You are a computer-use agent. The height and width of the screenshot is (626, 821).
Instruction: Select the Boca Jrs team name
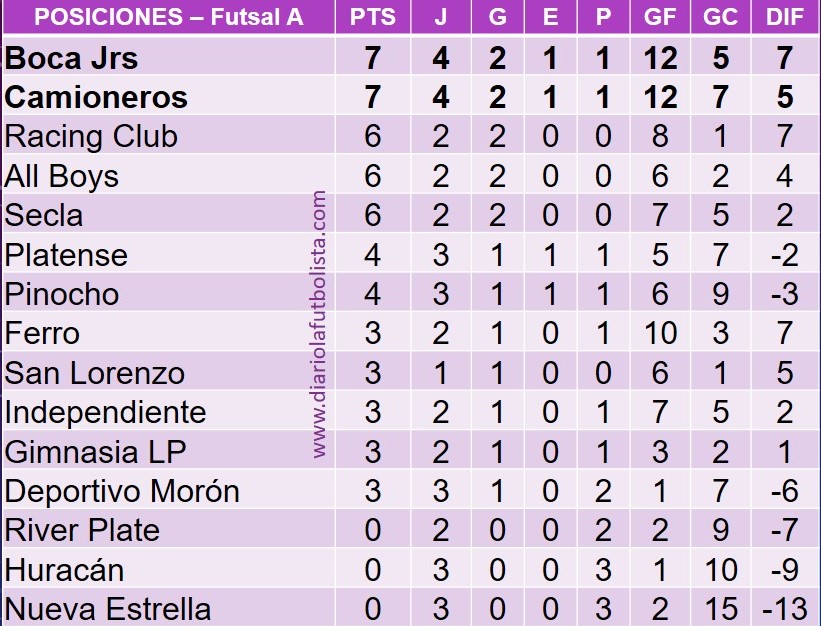[x=72, y=58]
